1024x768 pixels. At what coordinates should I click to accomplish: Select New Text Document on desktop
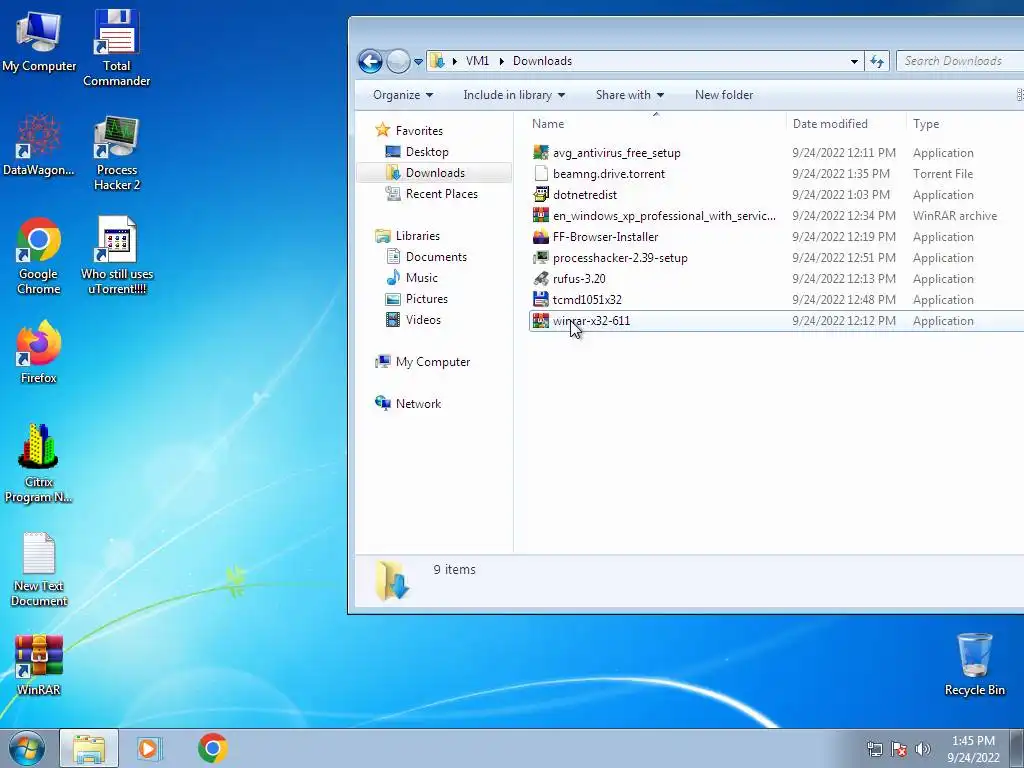[39, 569]
